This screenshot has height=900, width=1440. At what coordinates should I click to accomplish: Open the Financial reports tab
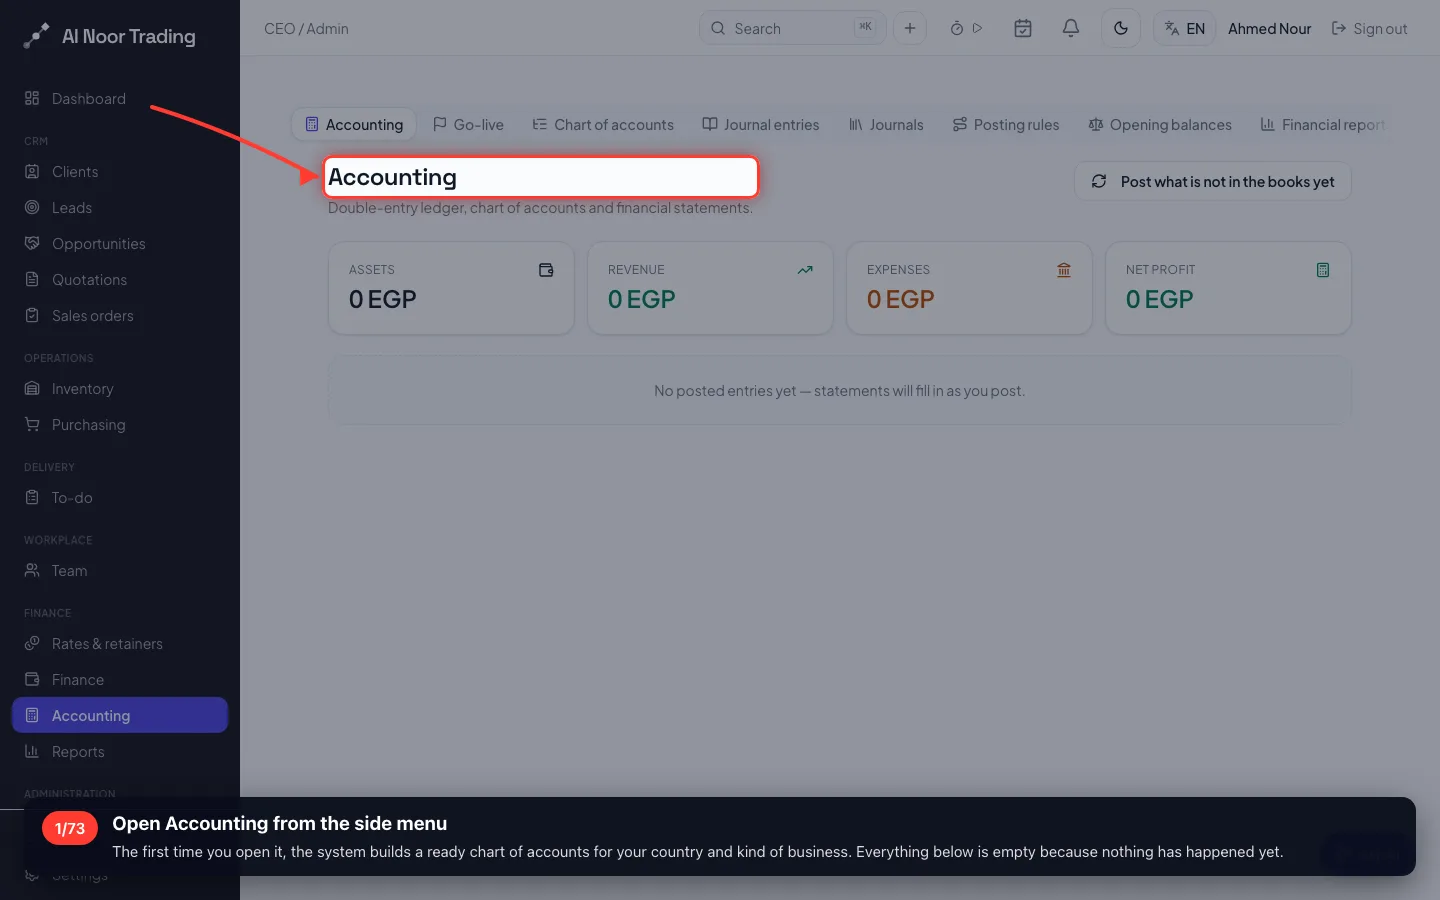pyautogui.click(x=1322, y=124)
